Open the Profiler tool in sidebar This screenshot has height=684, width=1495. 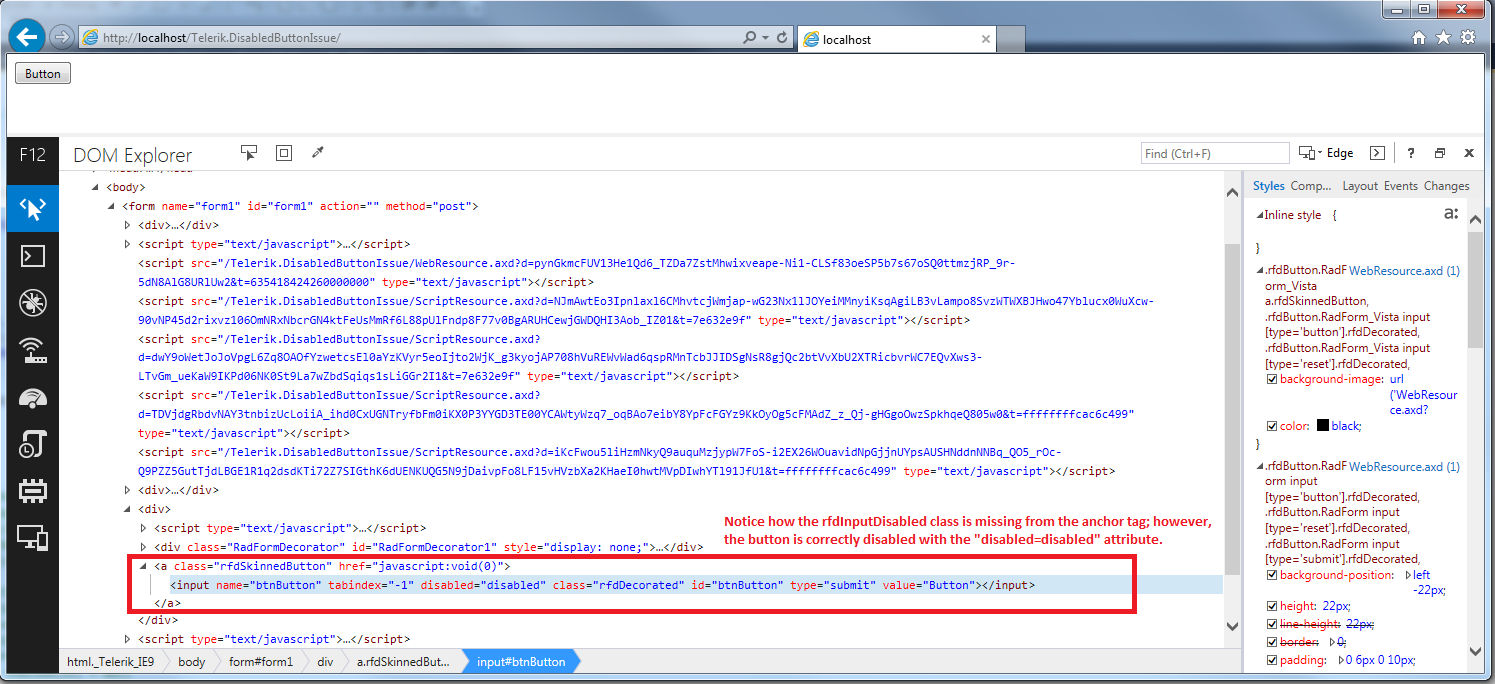tap(33, 446)
